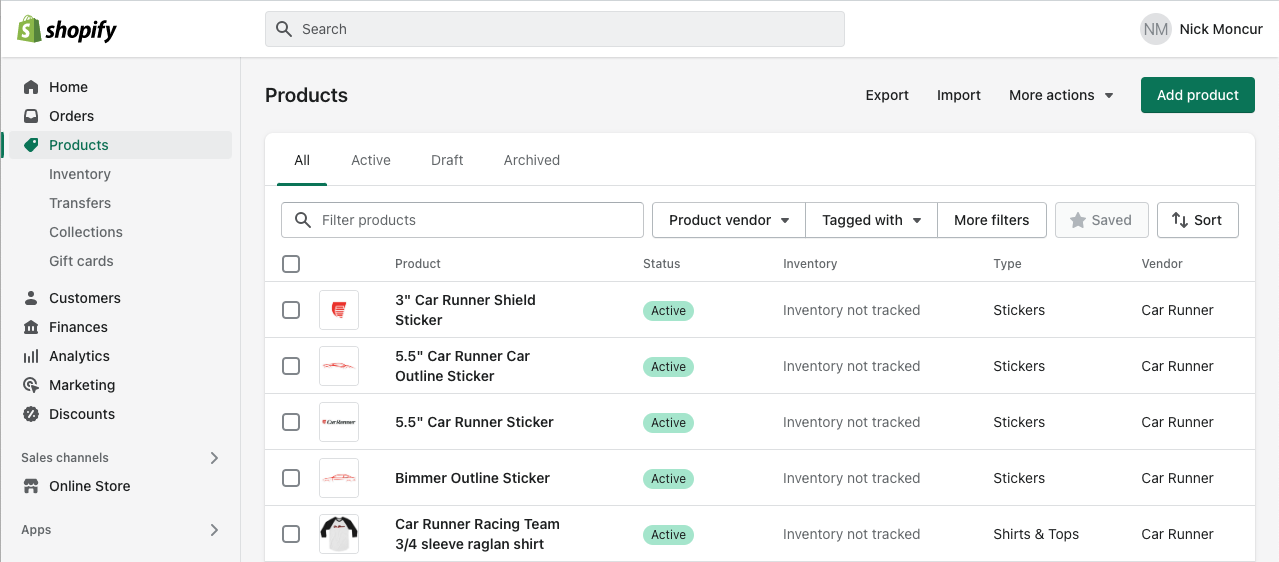Switch to the Archived tab
1279x562 pixels.
[532, 160]
